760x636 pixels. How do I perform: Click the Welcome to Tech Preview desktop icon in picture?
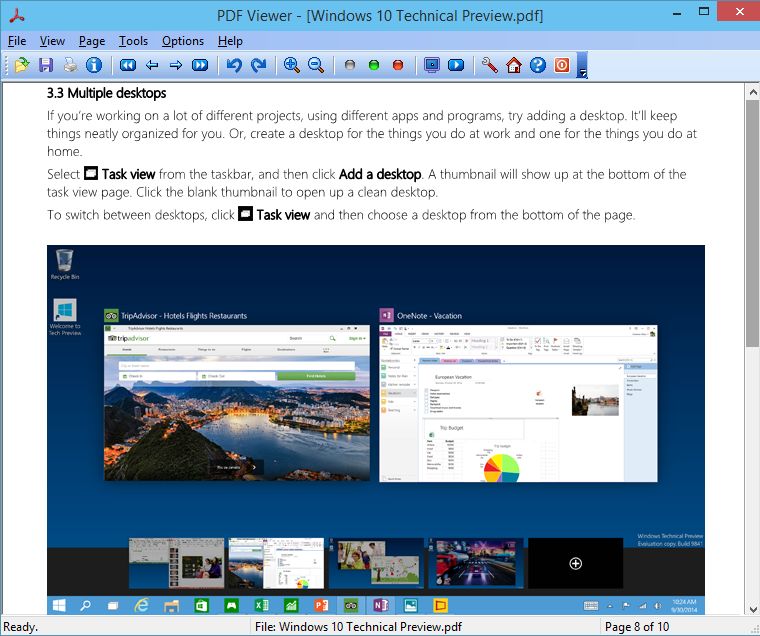click(x=65, y=317)
